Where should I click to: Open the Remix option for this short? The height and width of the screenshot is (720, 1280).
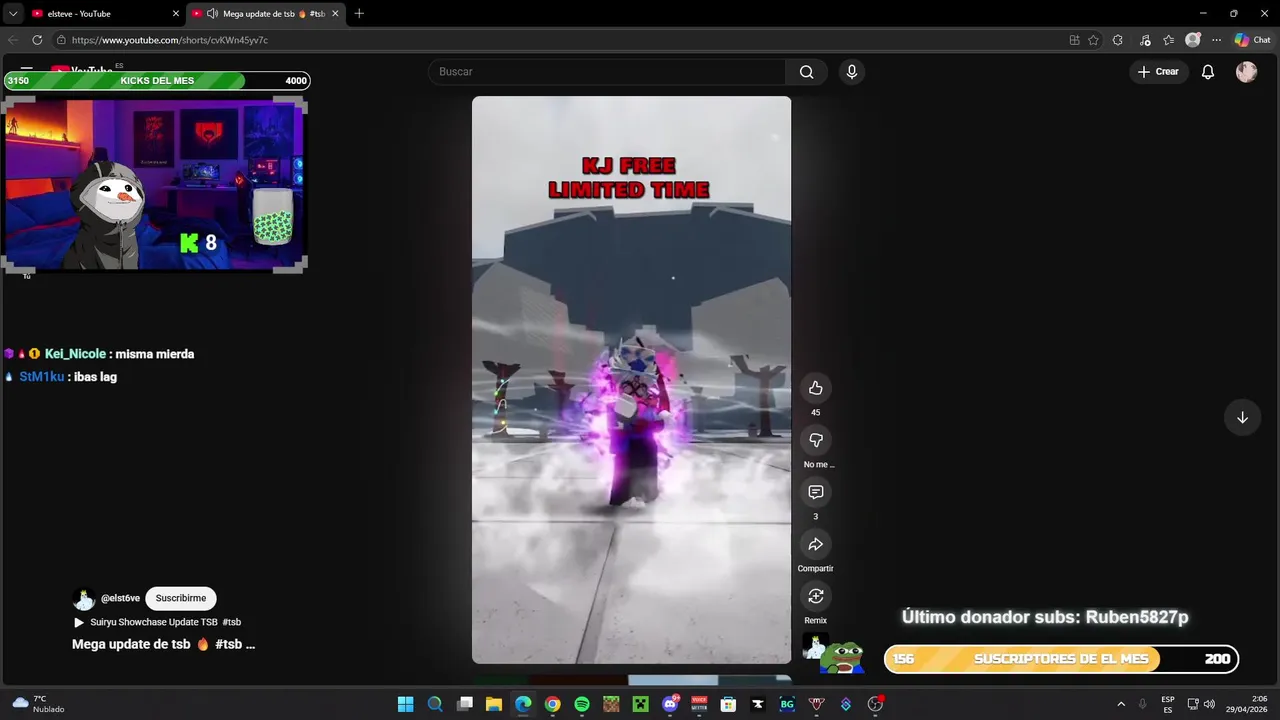[816, 596]
